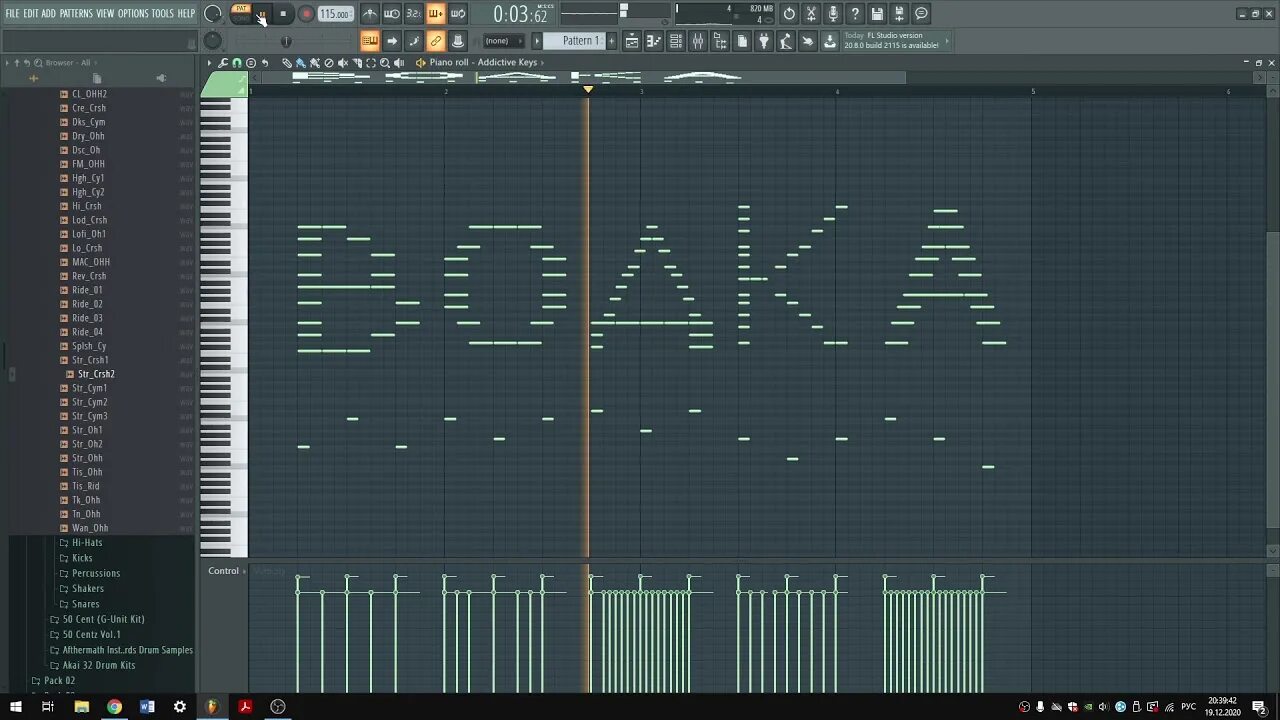Show the Channel rack from toolbar
This screenshot has width=1280, height=720.
coord(675,41)
